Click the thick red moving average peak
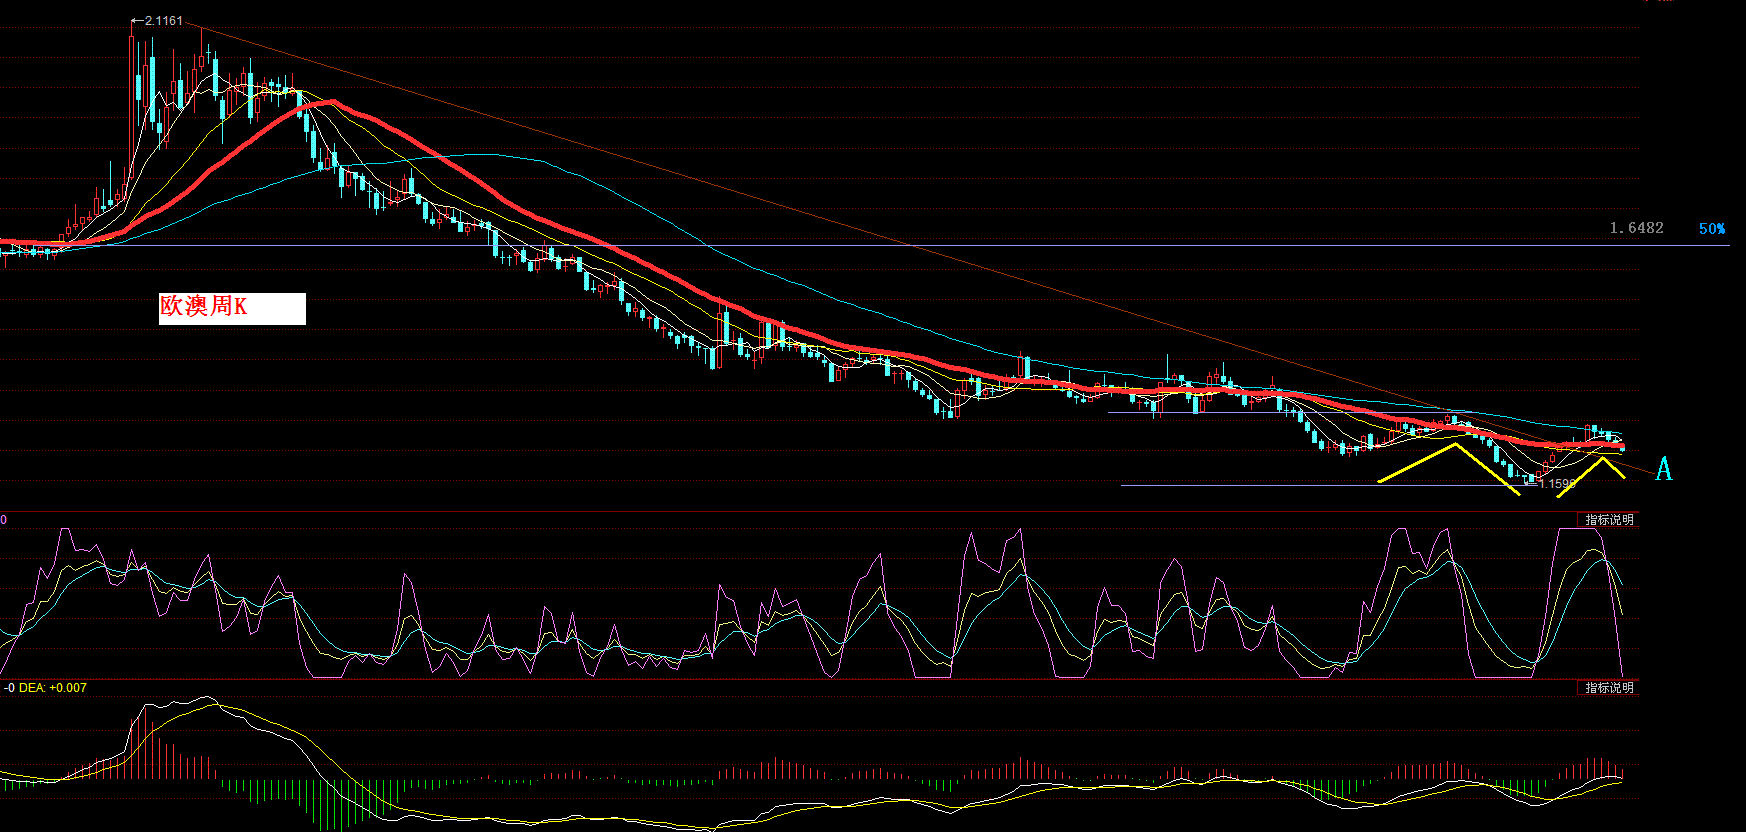The height and width of the screenshot is (832, 1746). [x=330, y=102]
